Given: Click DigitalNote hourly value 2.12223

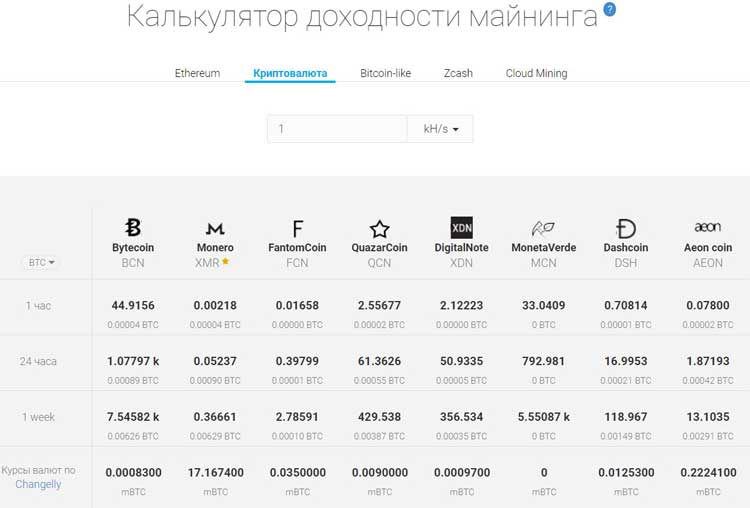Looking at the screenshot, I should (462, 305).
